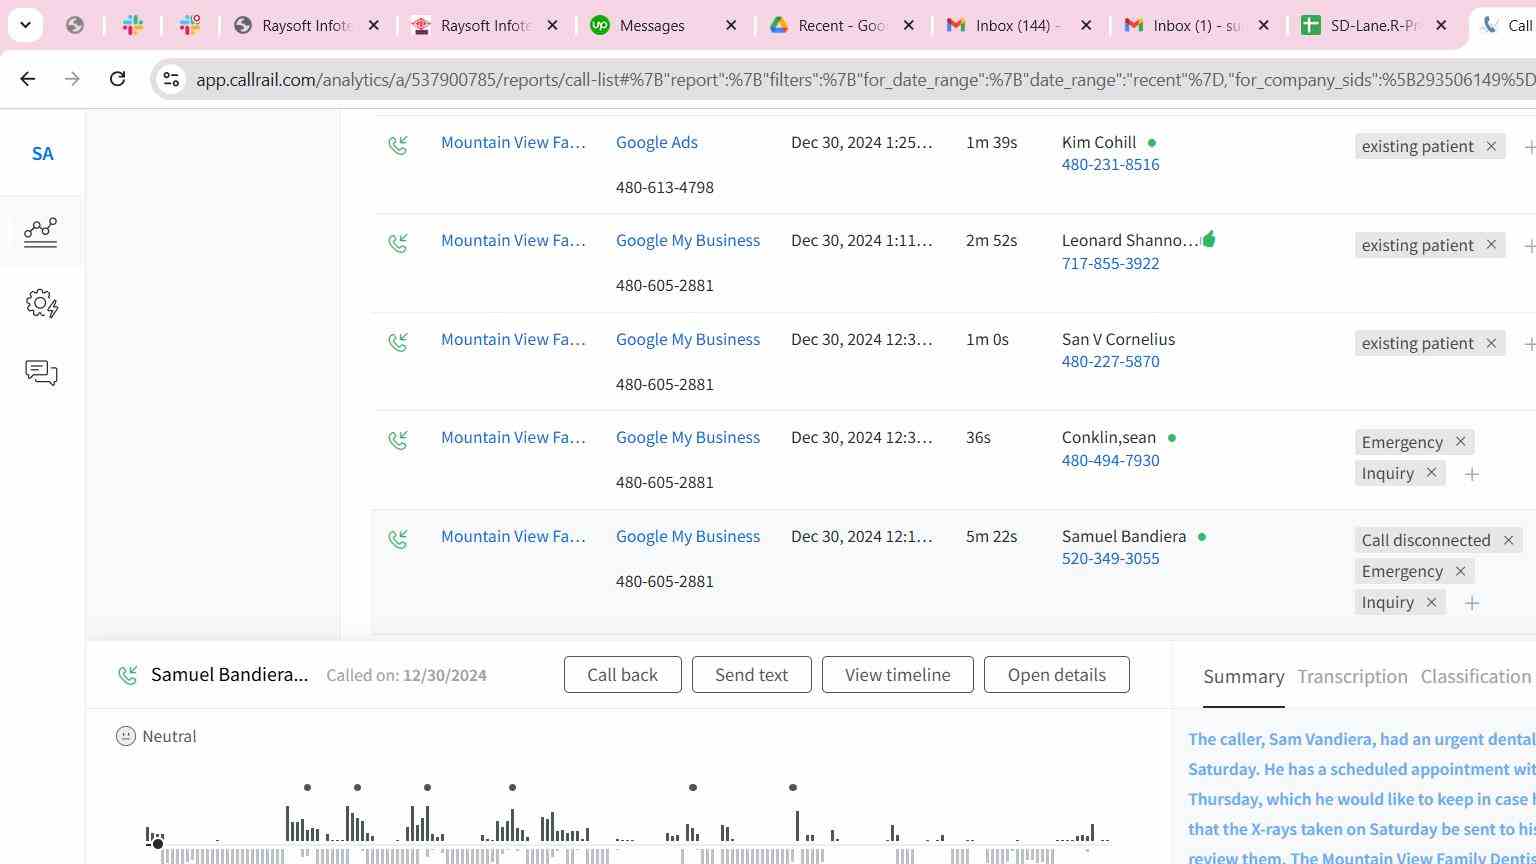The height and width of the screenshot is (864, 1536).
Task: Switch to Recent - Google Drive tab
Action: 840,25
